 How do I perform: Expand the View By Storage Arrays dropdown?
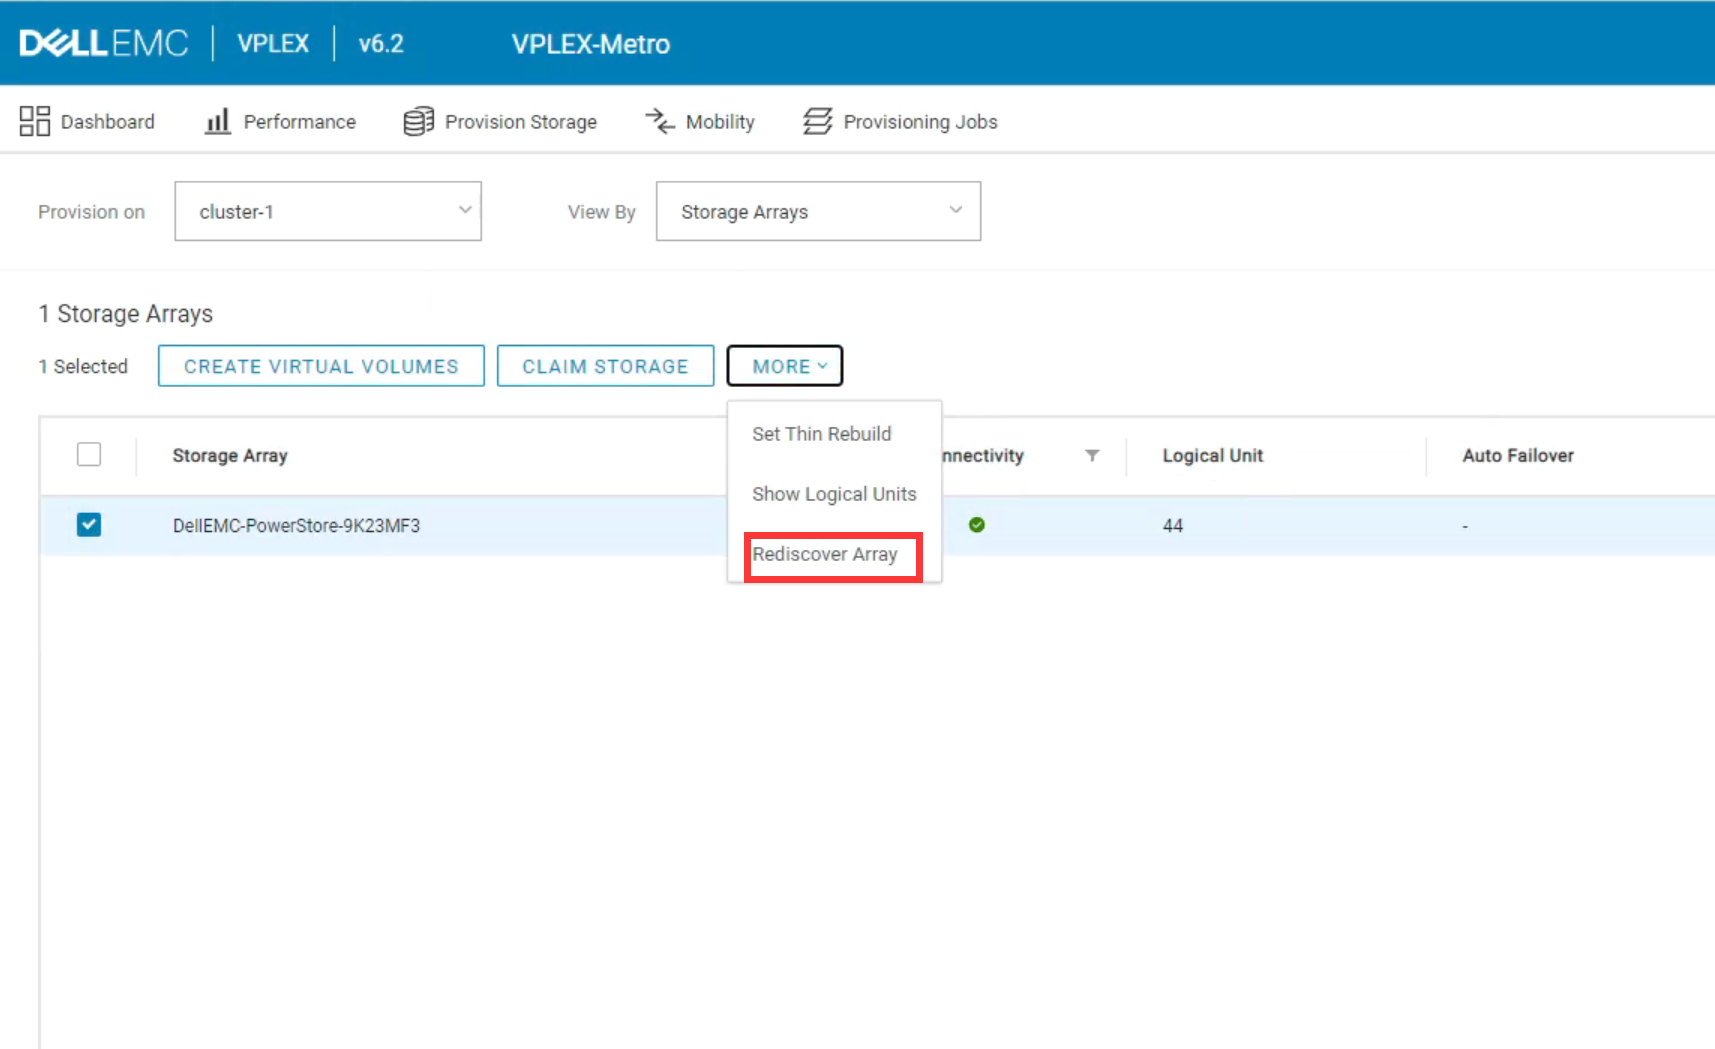818,211
